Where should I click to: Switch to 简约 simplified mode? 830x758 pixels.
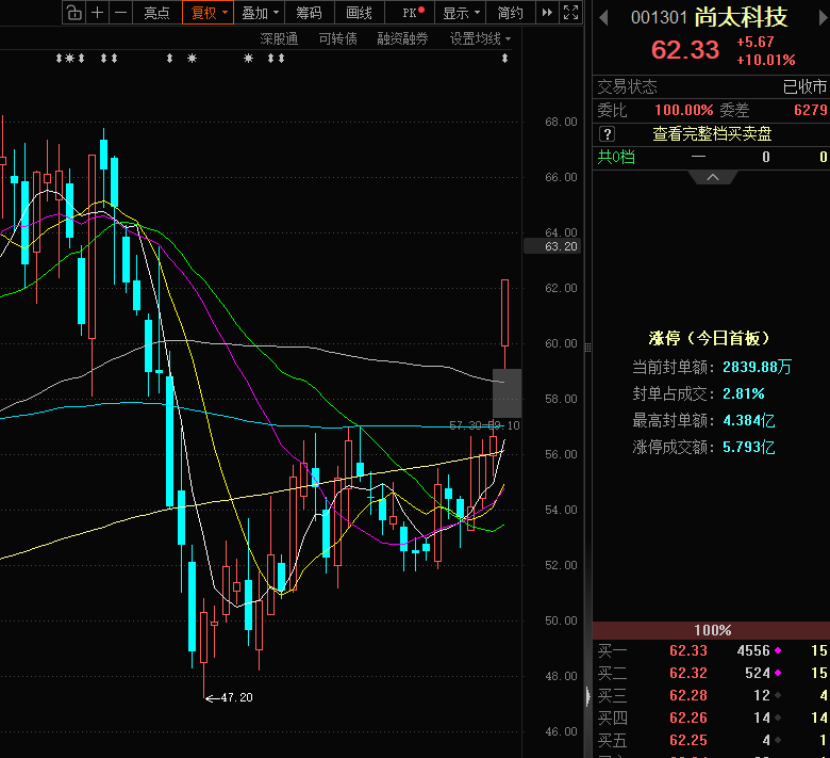coord(510,13)
